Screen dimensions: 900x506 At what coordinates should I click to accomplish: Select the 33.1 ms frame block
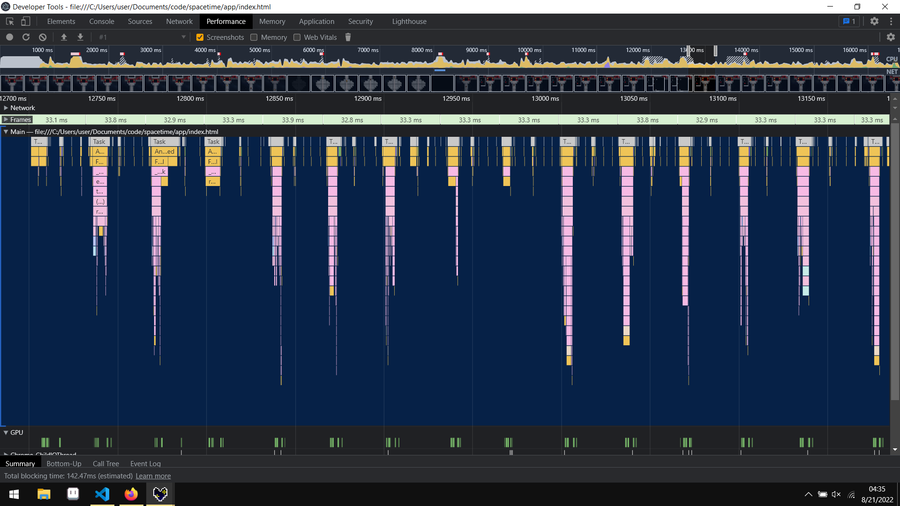click(x=56, y=120)
